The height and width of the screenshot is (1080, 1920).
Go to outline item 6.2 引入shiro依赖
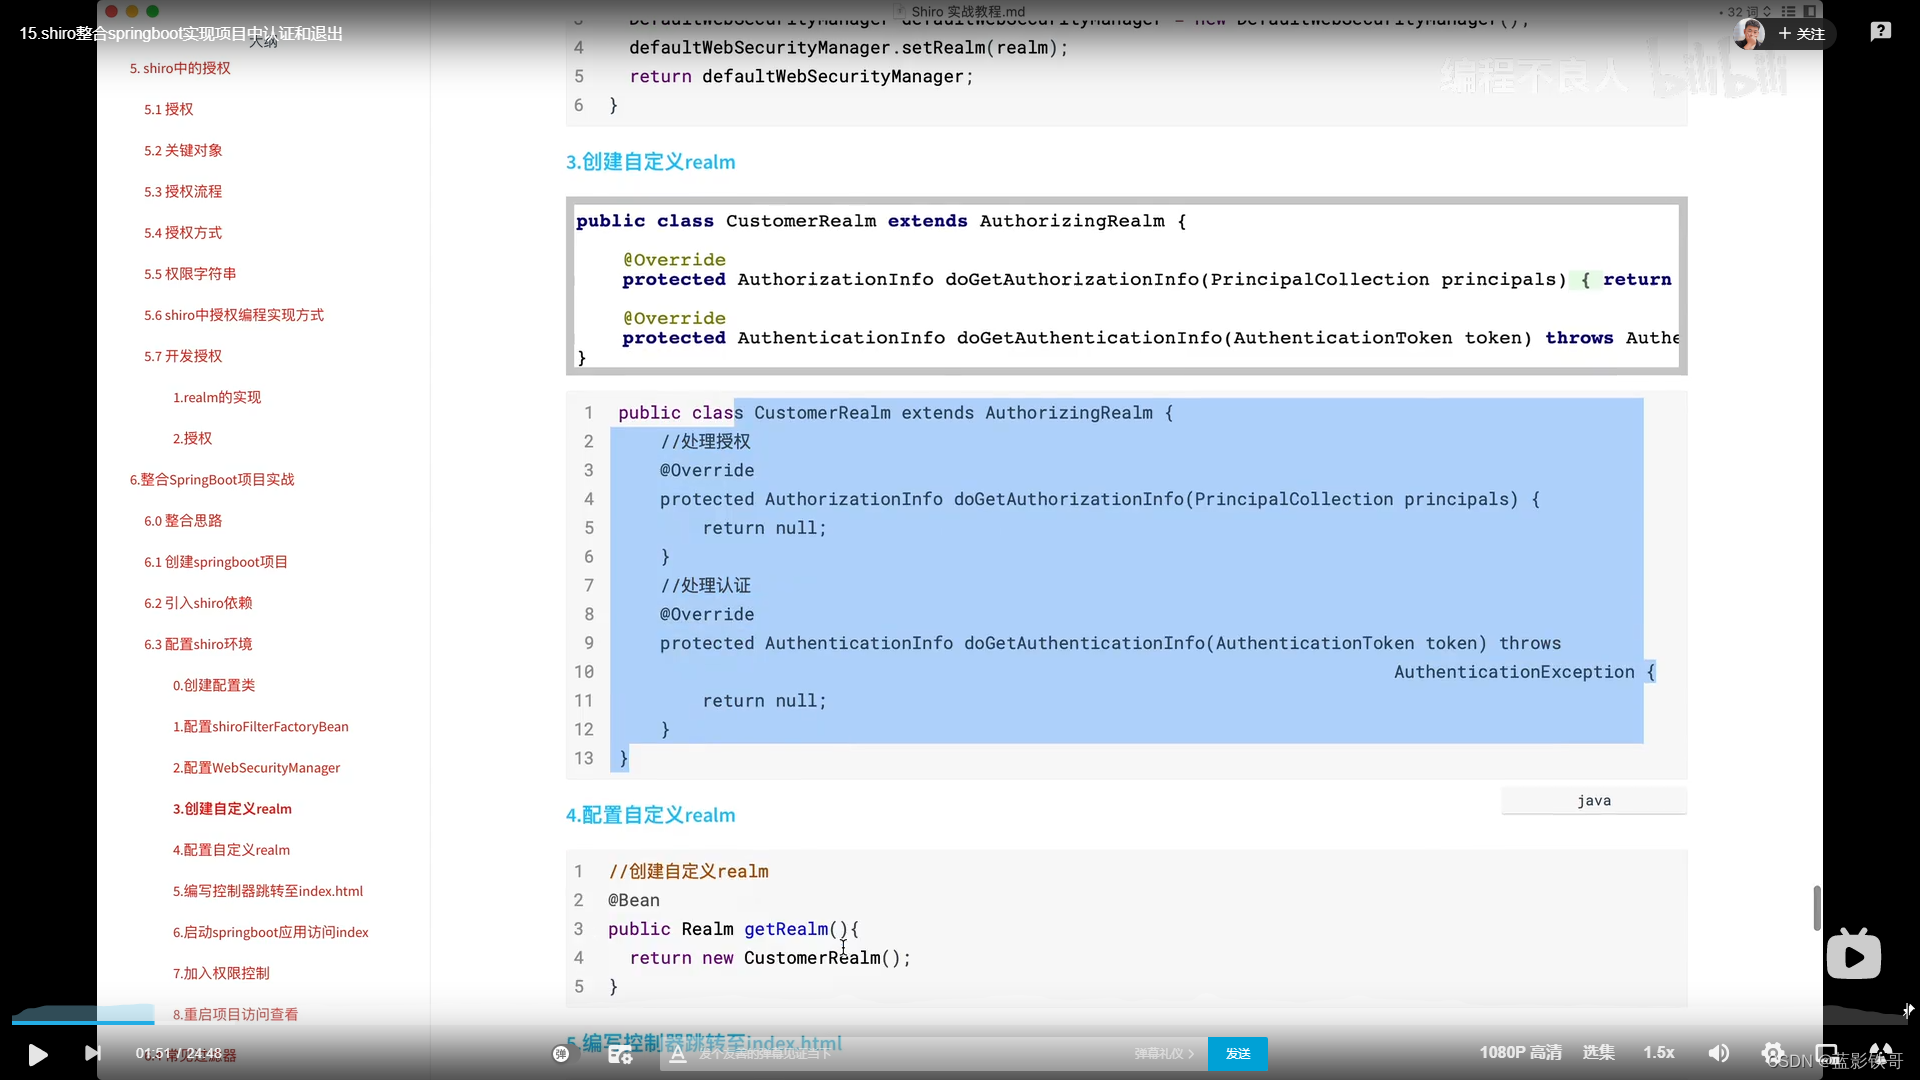(198, 603)
